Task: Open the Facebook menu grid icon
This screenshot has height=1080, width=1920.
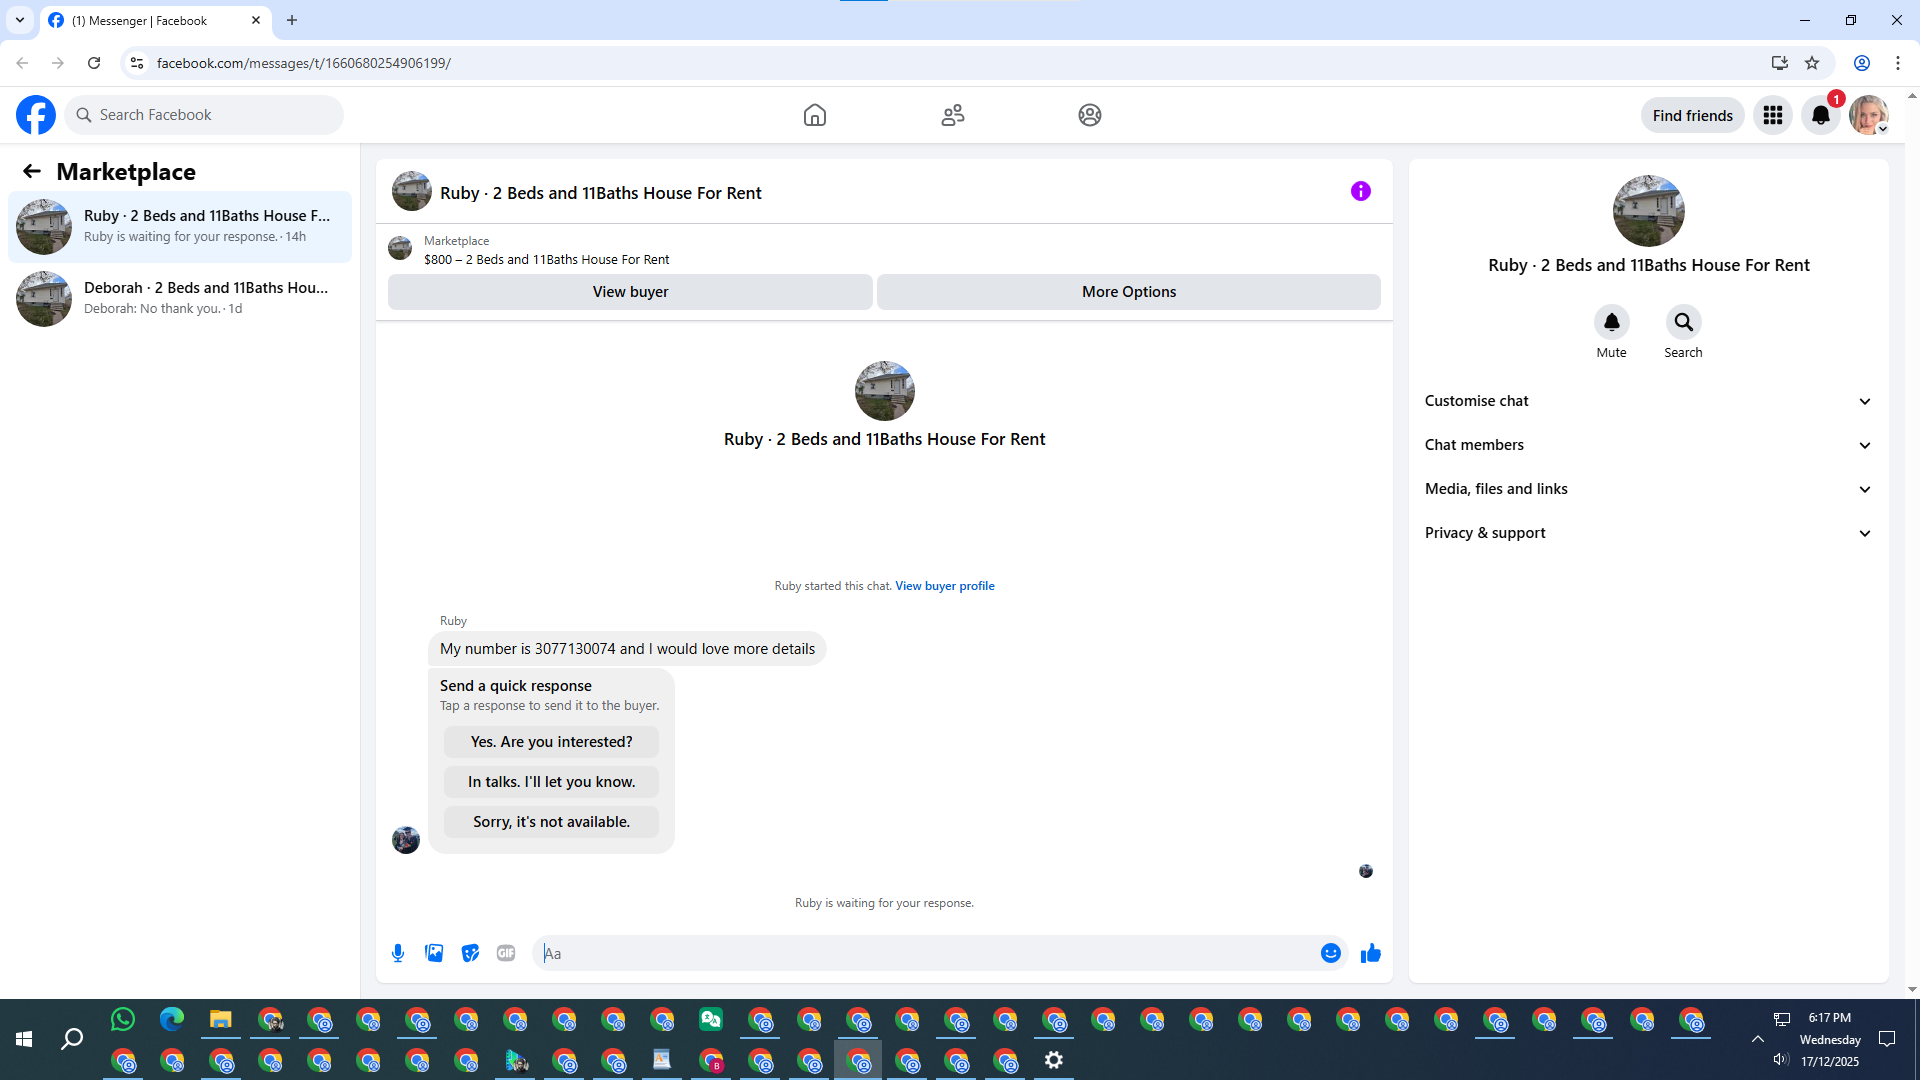Action: [1773, 115]
